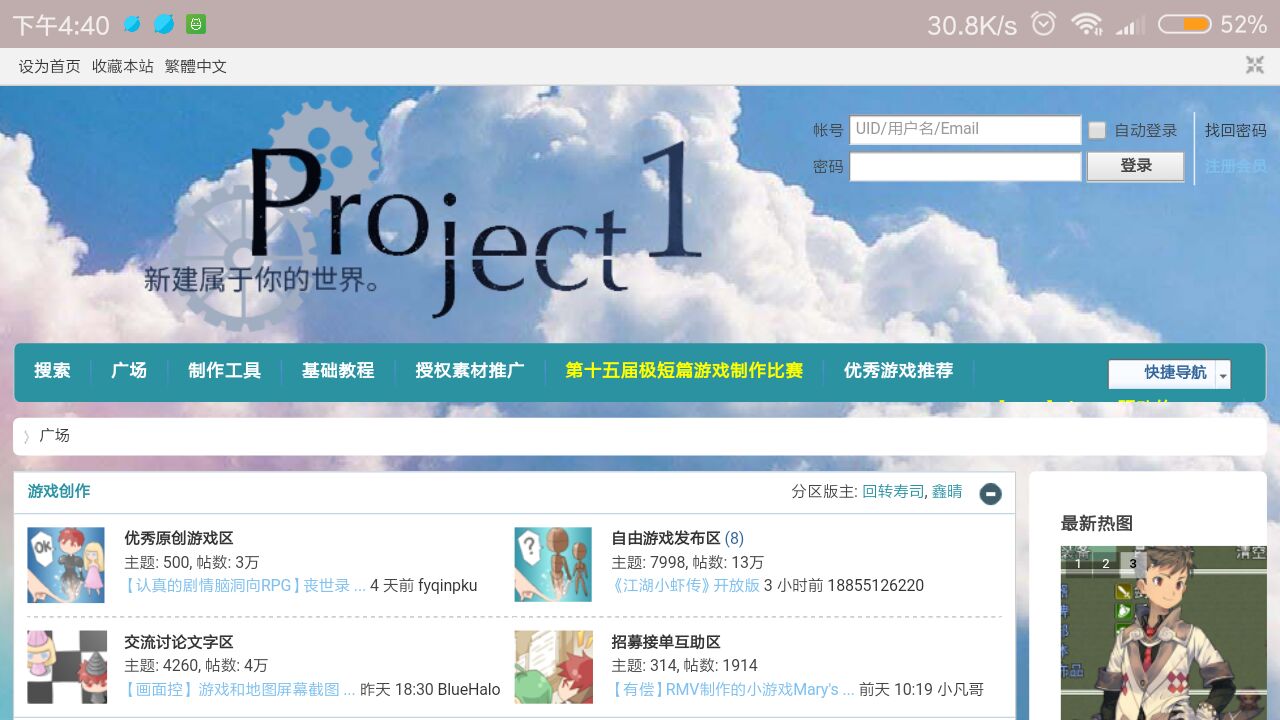Click 收藏本站 link
The height and width of the screenshot is (720, 1280).
[123, 66]
